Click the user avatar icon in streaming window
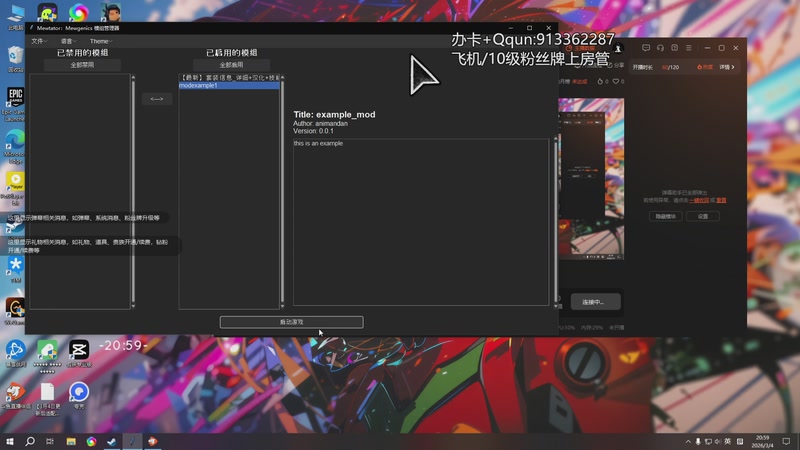This screenshot has width=800, height=450. pyautogui.click(x=618, y=48)
